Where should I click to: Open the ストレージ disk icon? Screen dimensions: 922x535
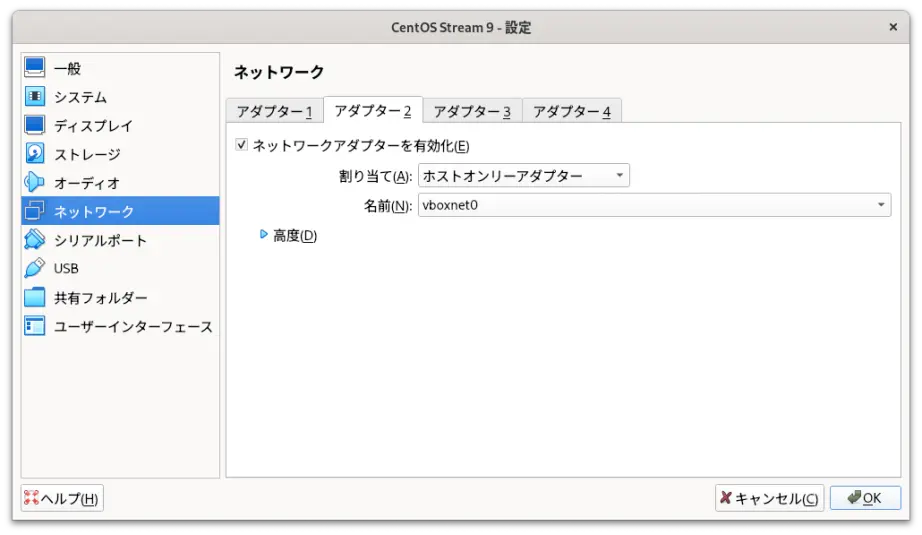click(35, 153)
